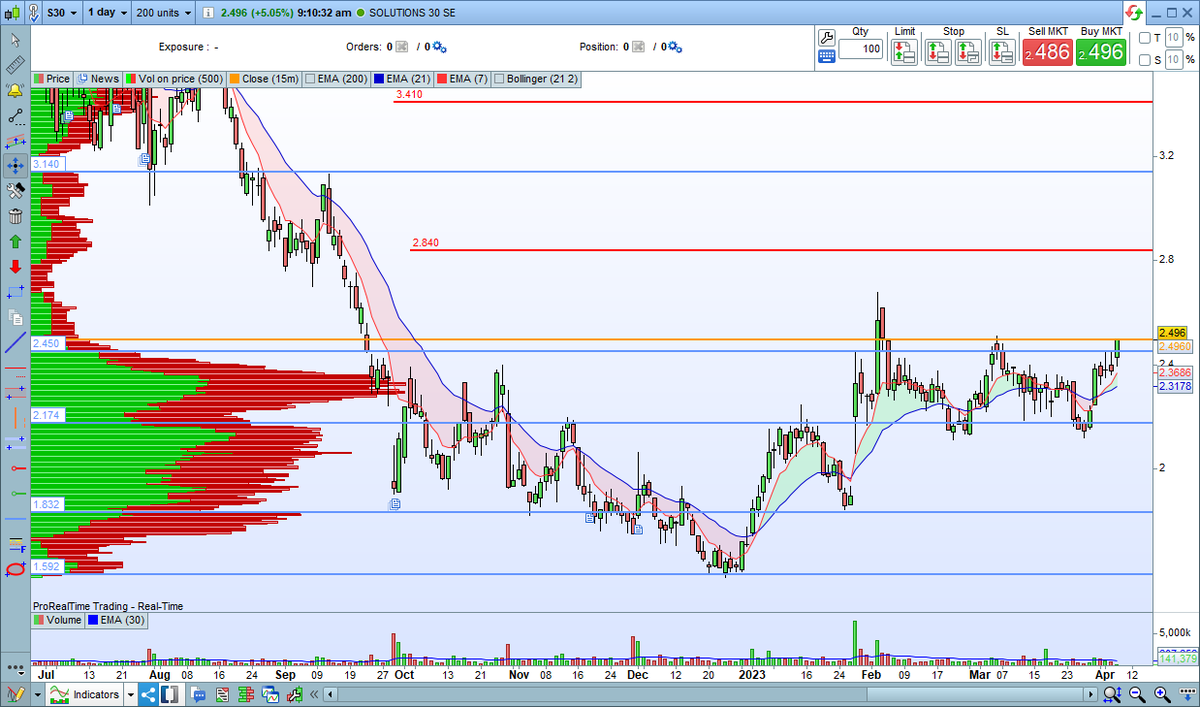Click the Buy MKT 2.496 button
The image size is (1200, 707).
1102,52
